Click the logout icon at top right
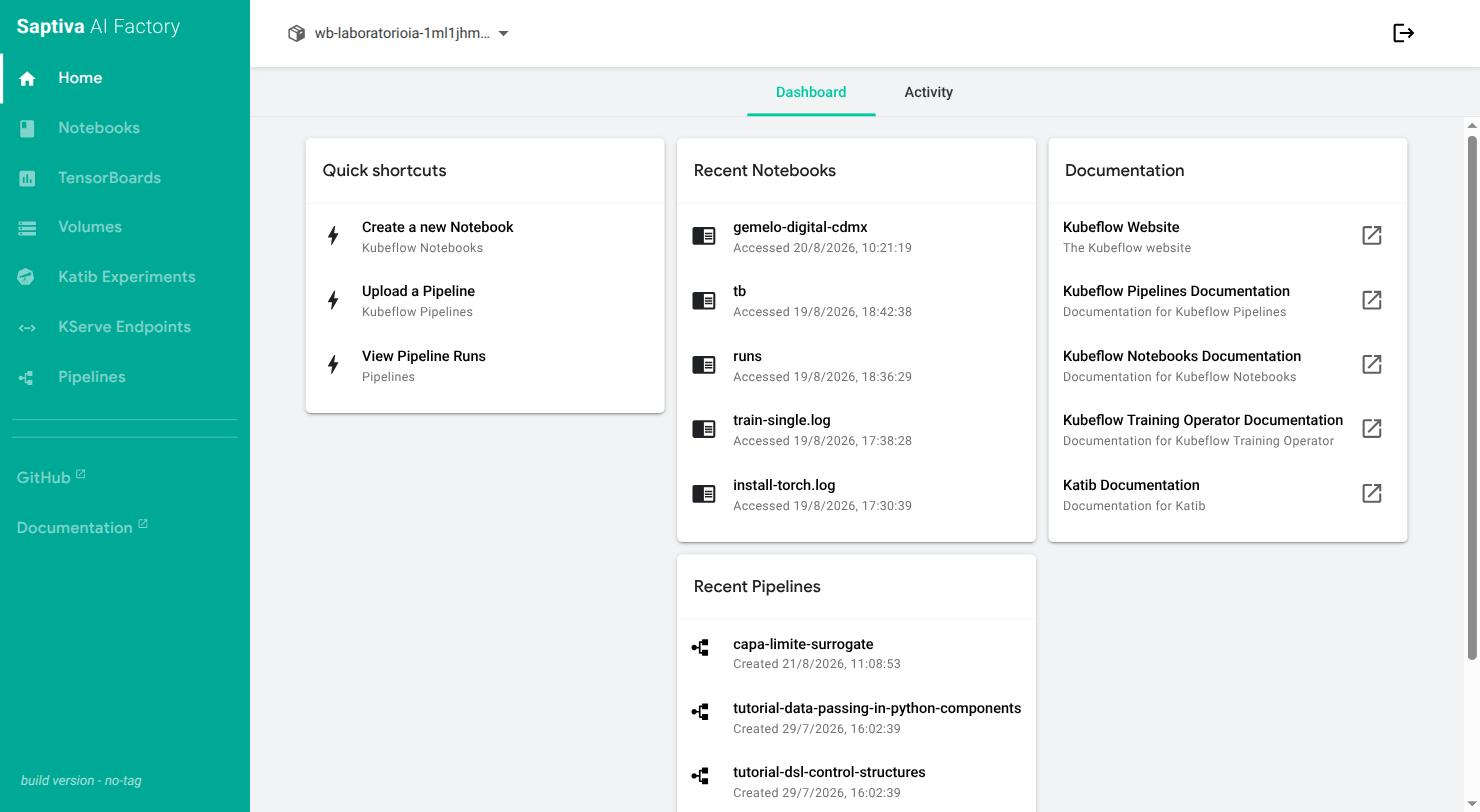The height and width of the screenshot is (812, 1480). click(x=1404, y=33)
